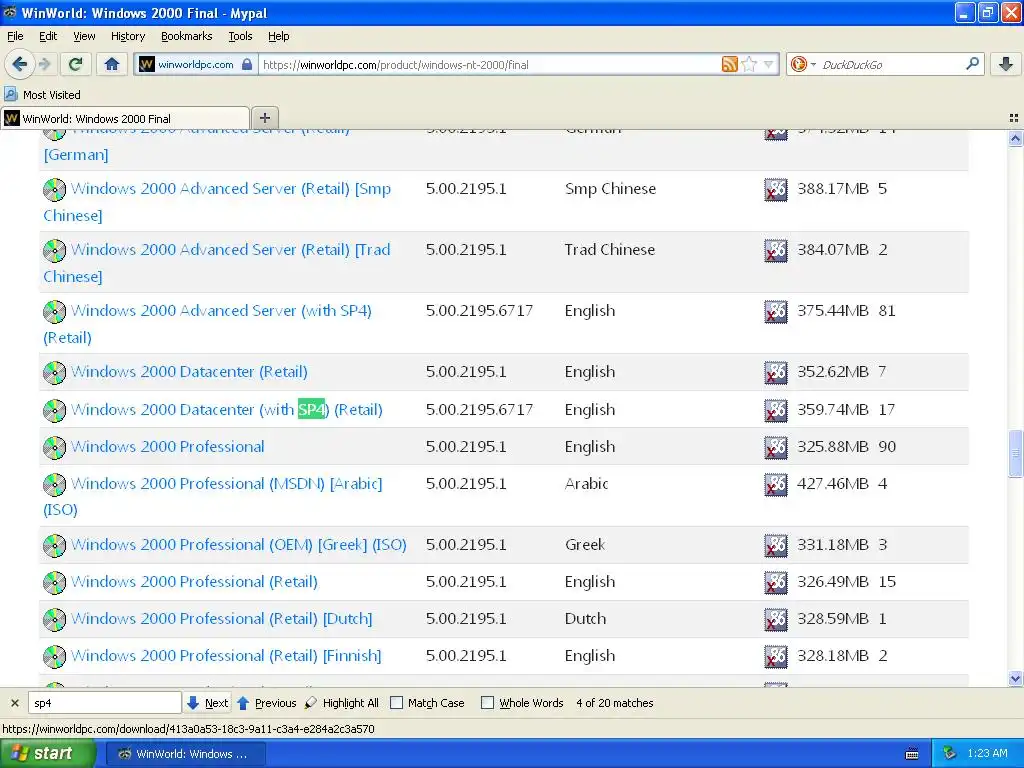Open the downloads arrow button

[x=1006, y=64]
